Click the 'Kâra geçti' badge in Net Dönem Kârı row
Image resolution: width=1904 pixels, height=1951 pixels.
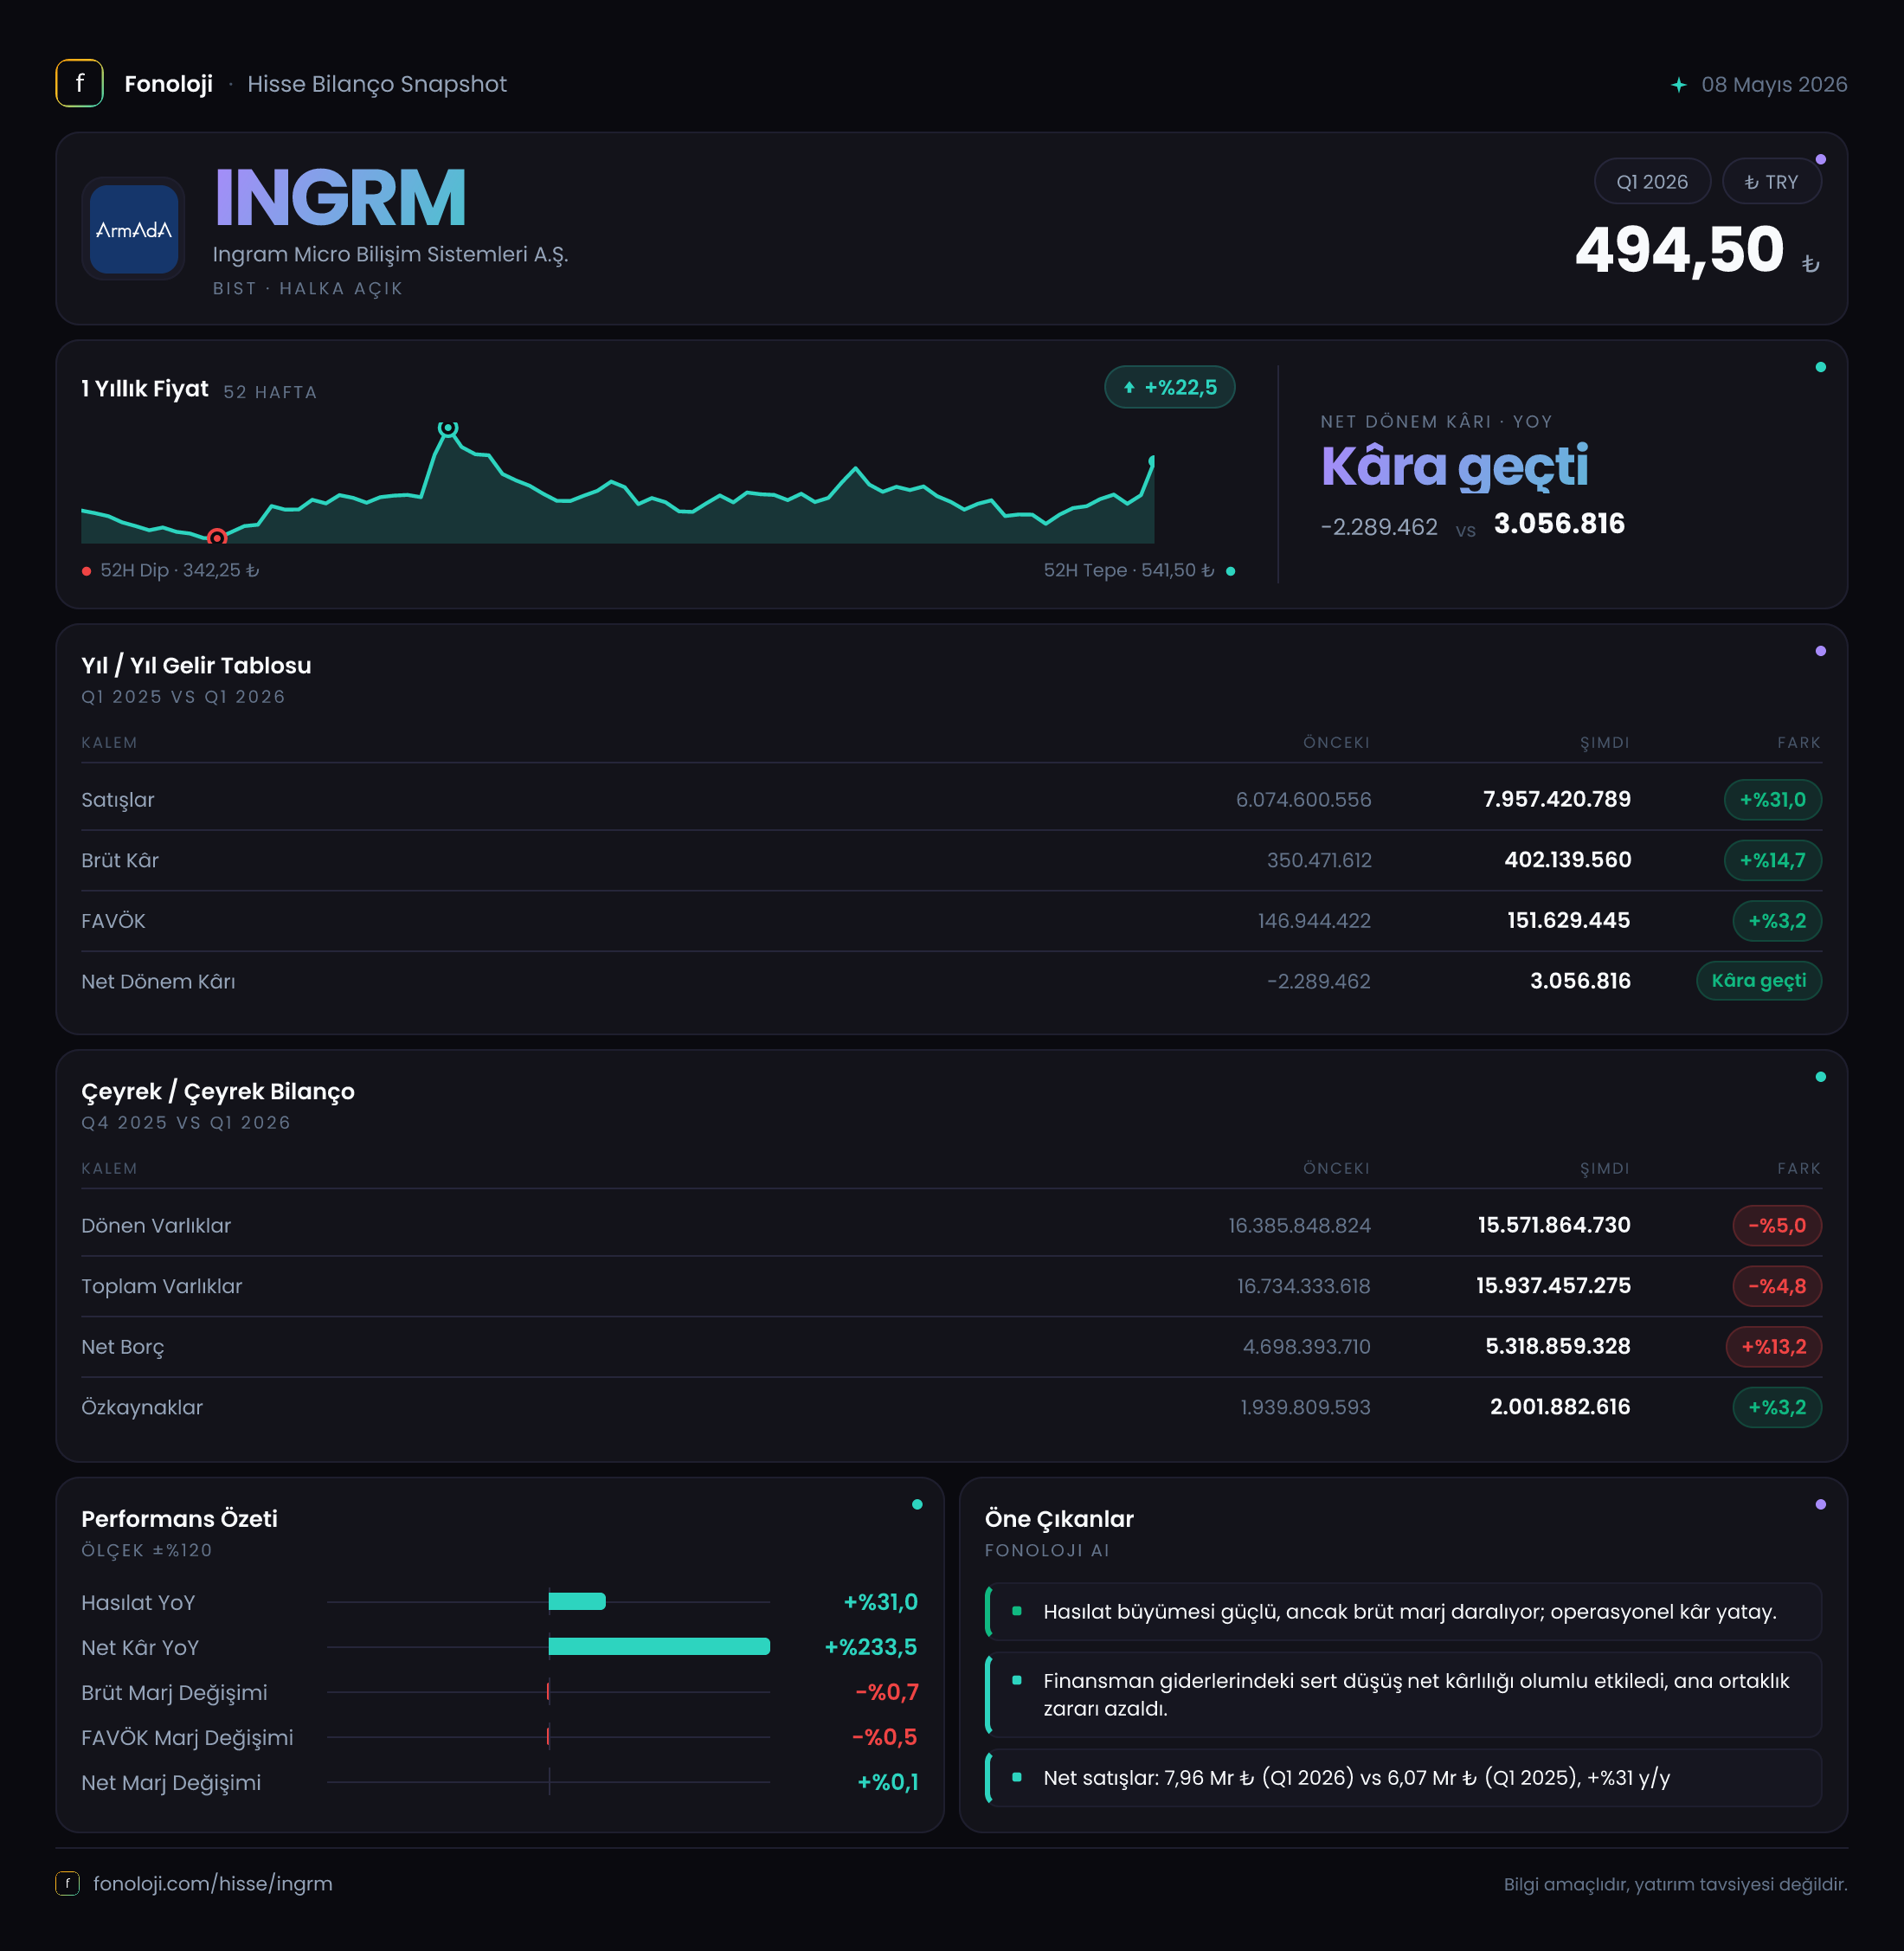(1758, 981)
